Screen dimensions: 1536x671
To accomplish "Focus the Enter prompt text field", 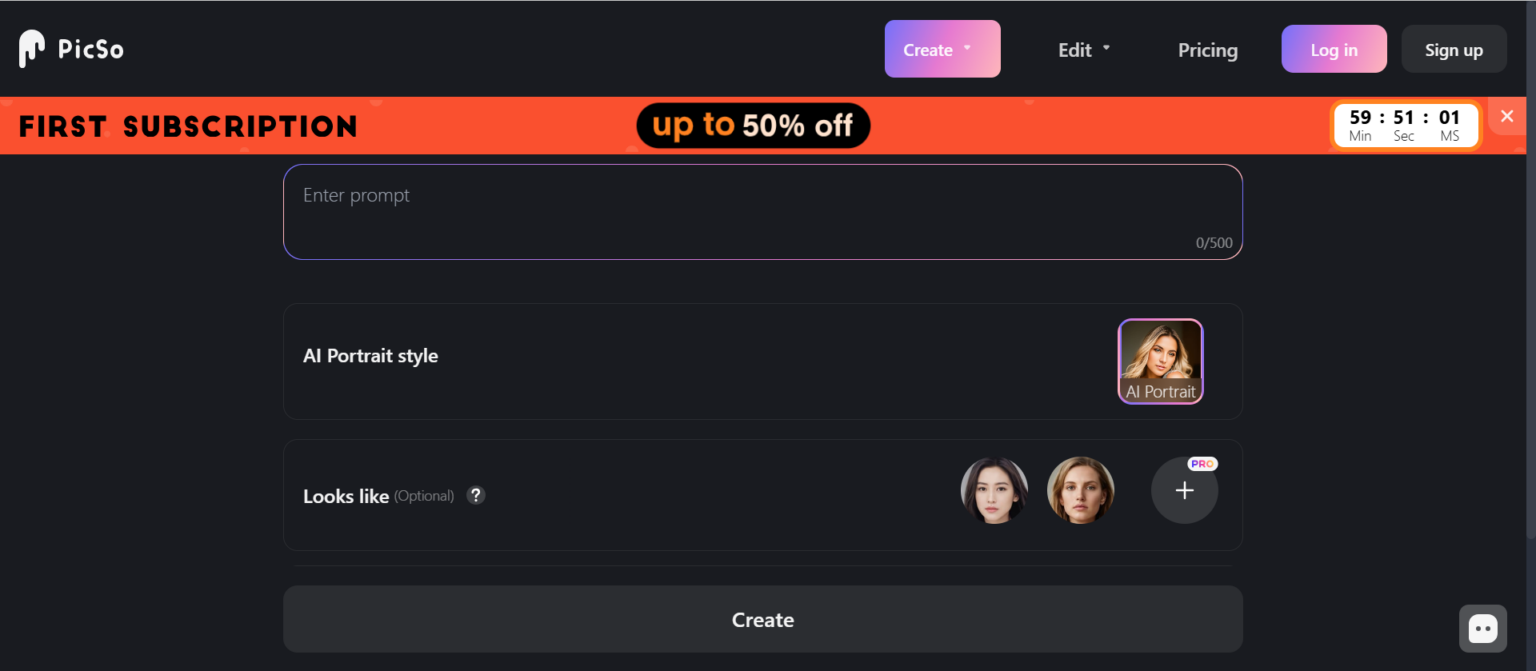I will [762, 211].
